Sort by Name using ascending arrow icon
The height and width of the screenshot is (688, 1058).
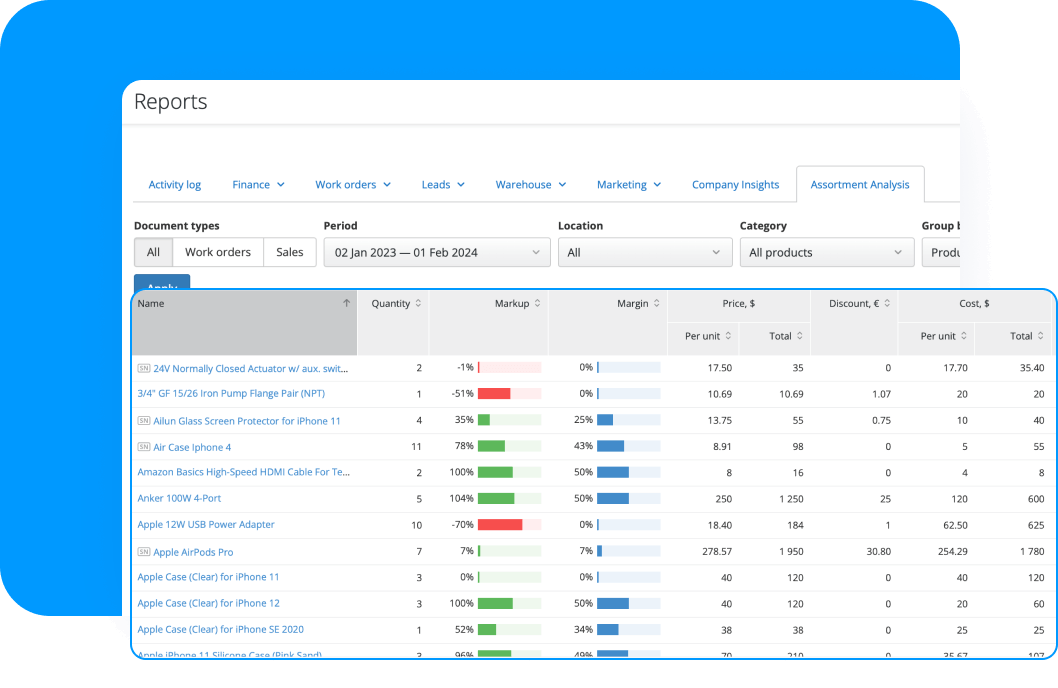click(347, 303)
